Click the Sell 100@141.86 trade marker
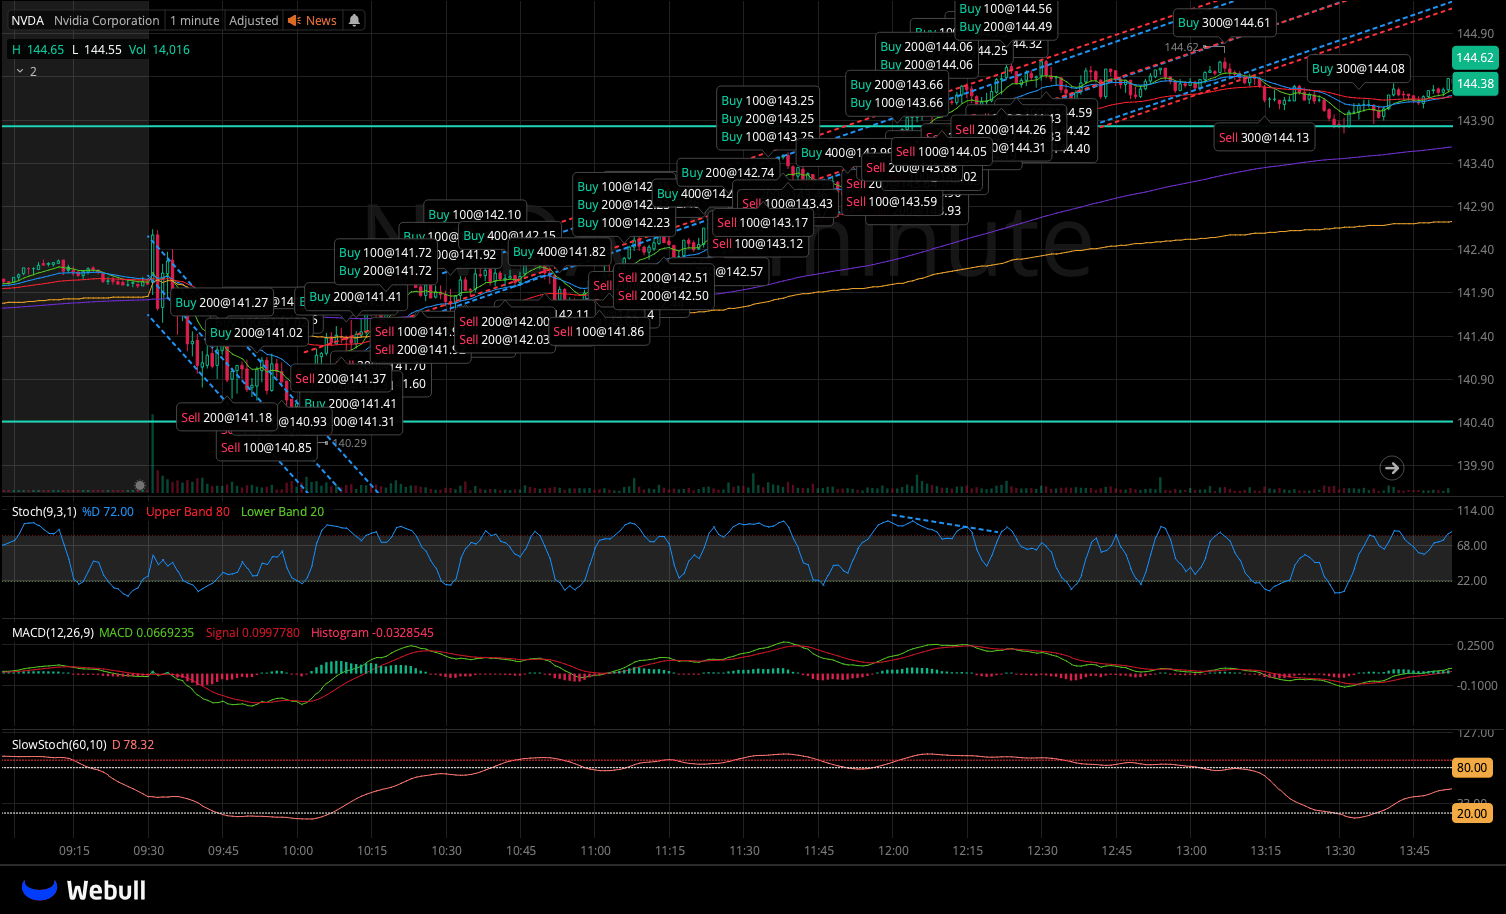1506x914 pixels. click(599, 332)
